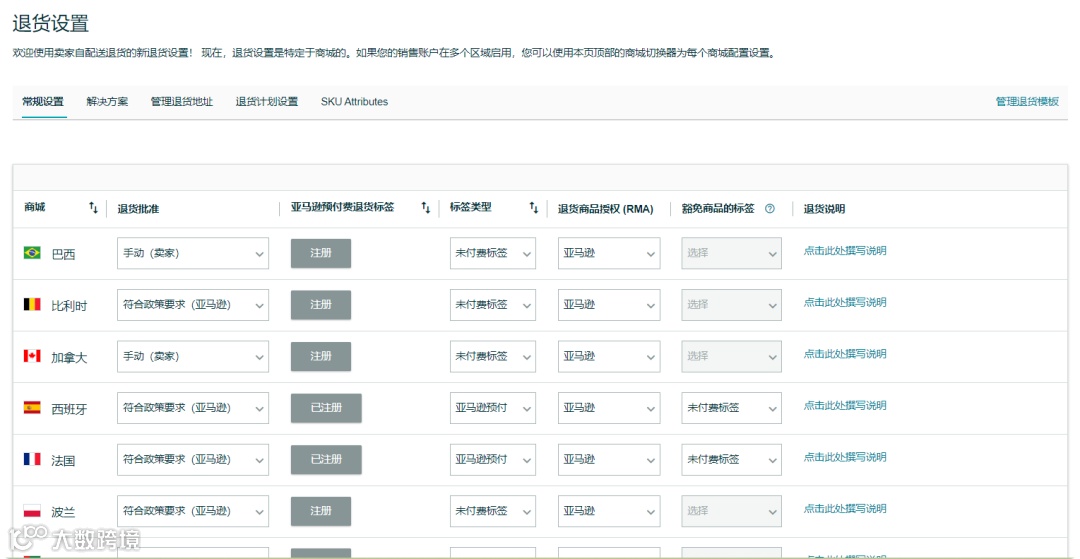Click the France flag icon

32,459
